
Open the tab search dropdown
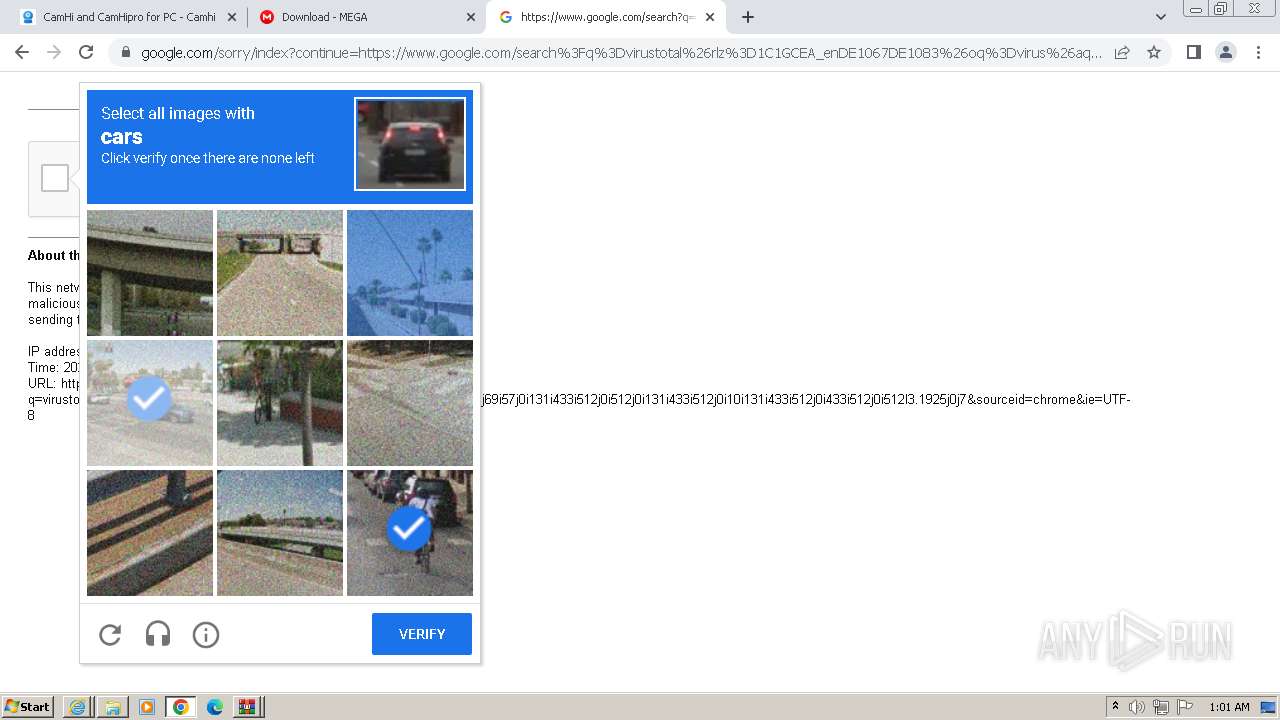(x=1160, y=17)
